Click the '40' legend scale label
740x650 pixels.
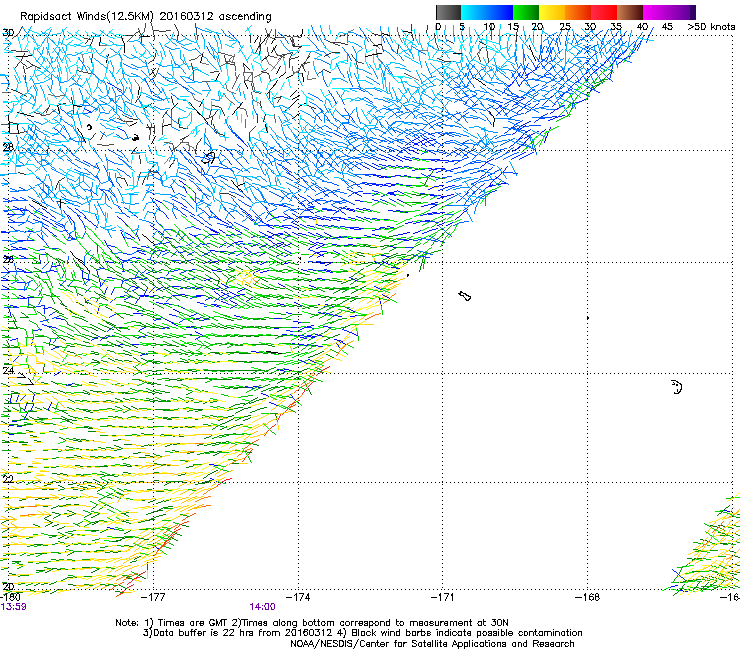click(x=642, y=26)
